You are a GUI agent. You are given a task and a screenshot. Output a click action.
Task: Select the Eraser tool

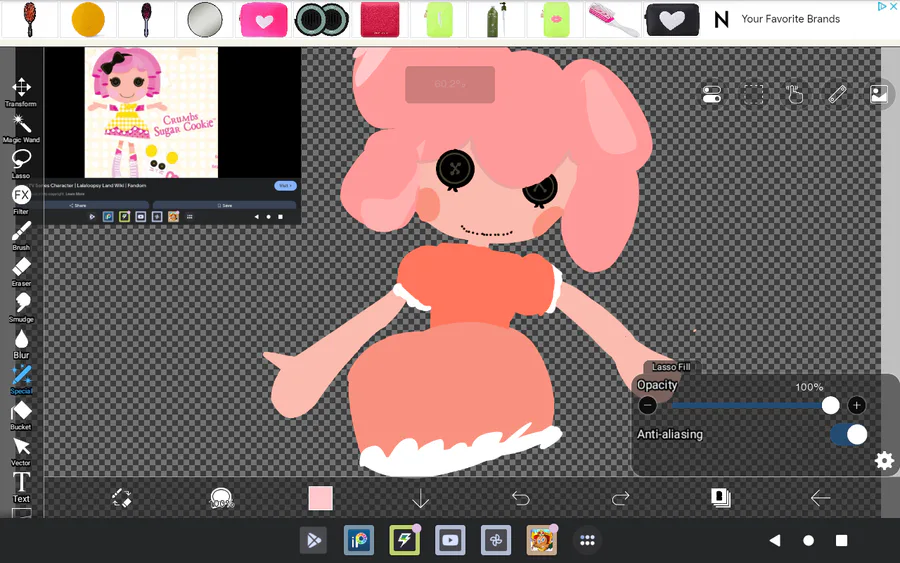click(21, 272)
